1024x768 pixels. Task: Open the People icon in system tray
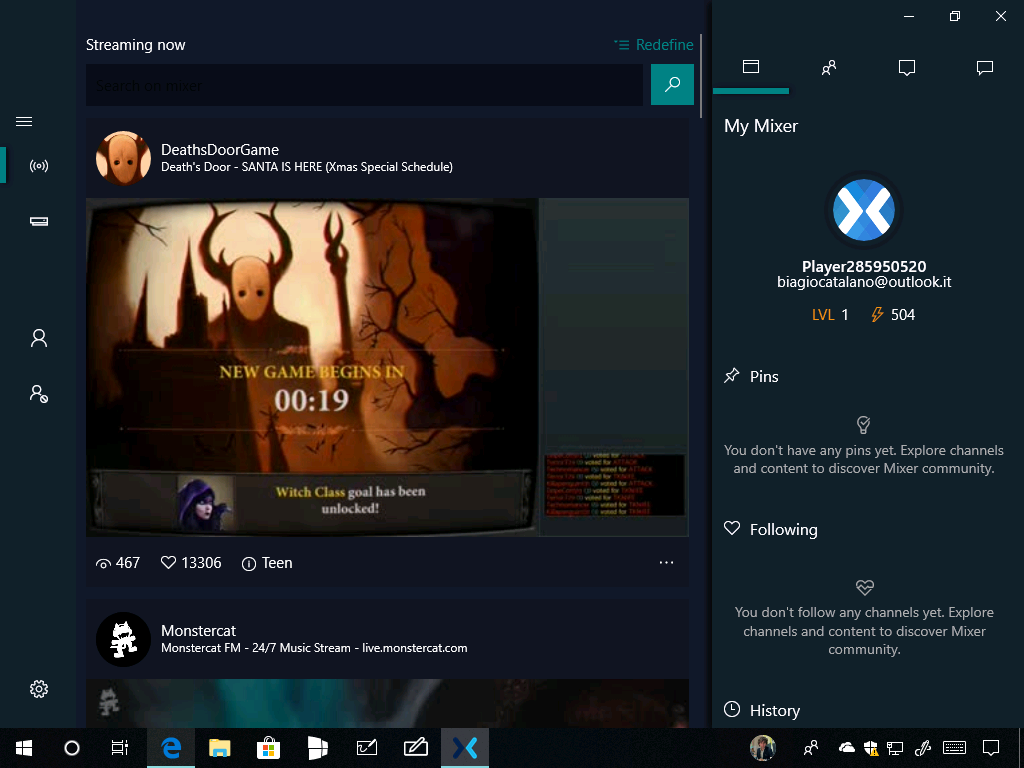pyautogui.click(x=810, y=748)
